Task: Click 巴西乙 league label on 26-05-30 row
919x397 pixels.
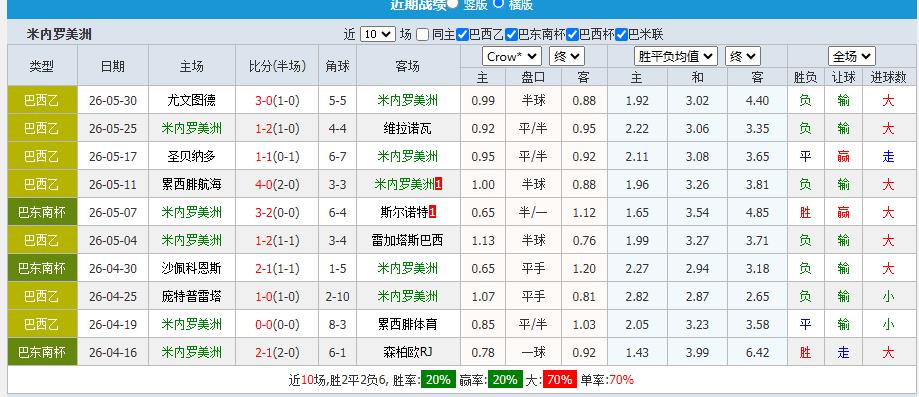Action: (x=42, y=100)
